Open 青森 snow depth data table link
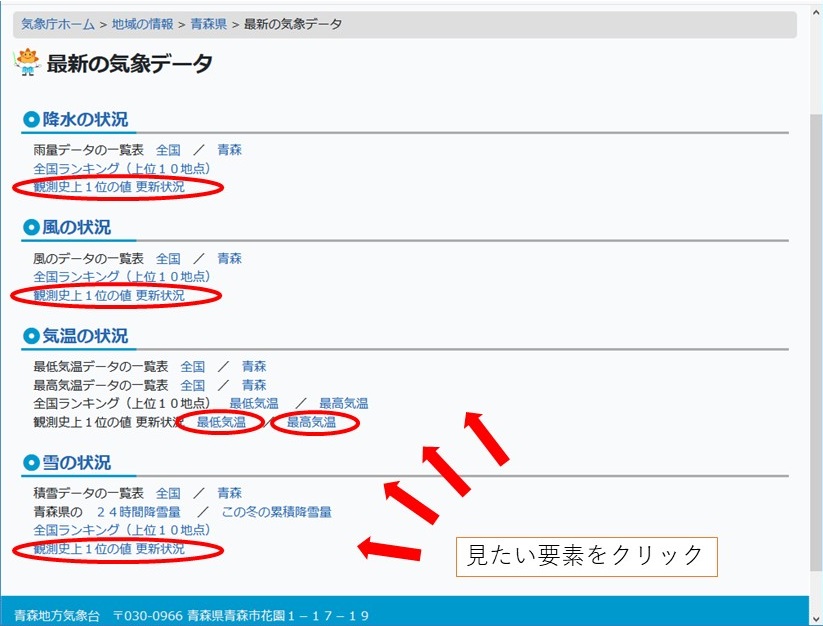823x626 pixels. 229,493
